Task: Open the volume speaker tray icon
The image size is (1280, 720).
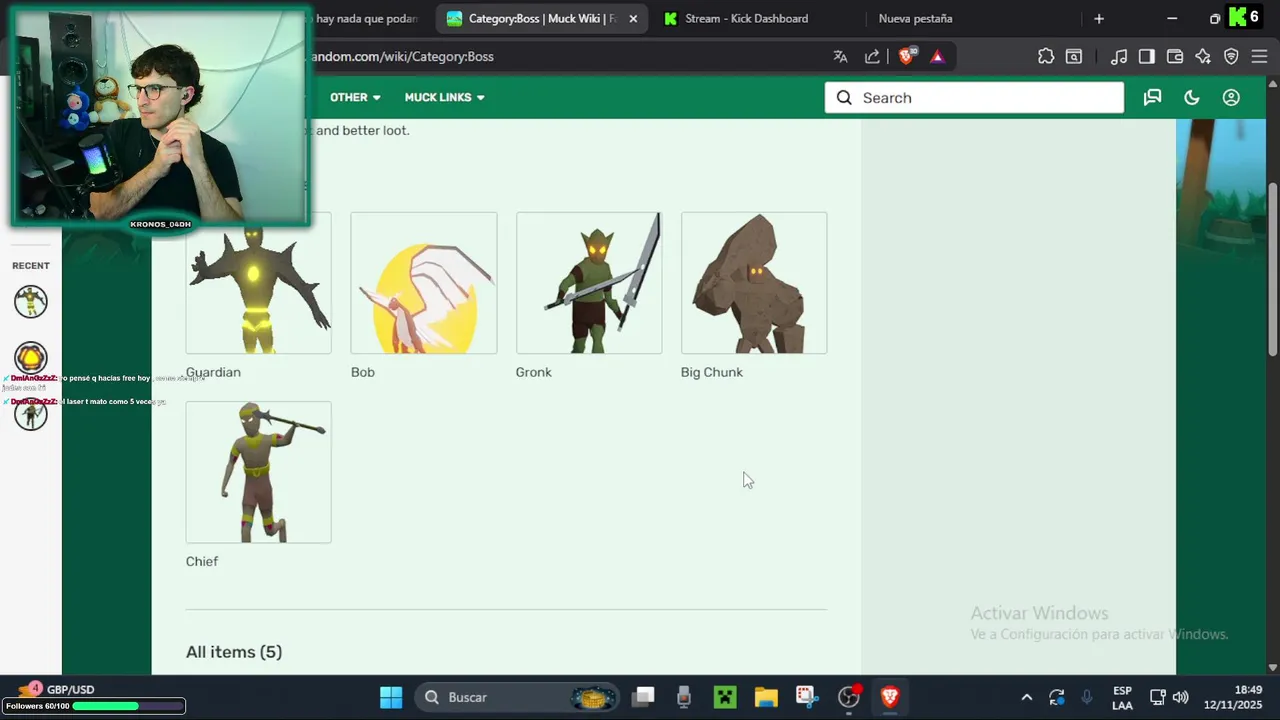Action: coord(1181,697)
